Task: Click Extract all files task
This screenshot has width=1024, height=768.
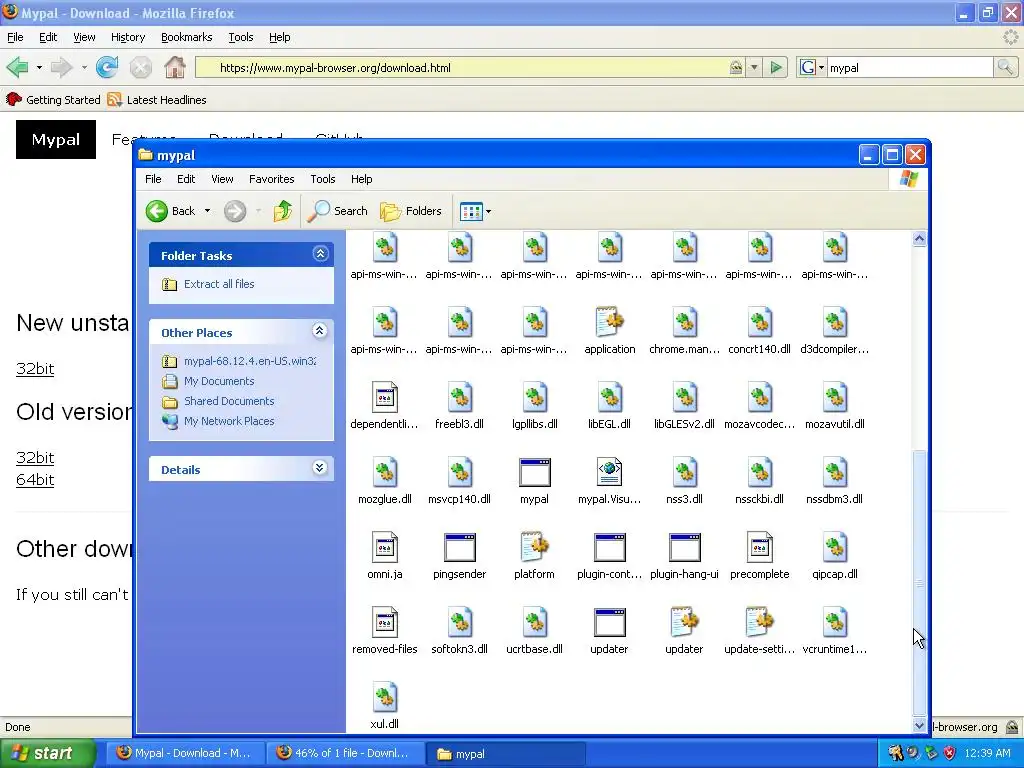Action: [x=208, y=284]
